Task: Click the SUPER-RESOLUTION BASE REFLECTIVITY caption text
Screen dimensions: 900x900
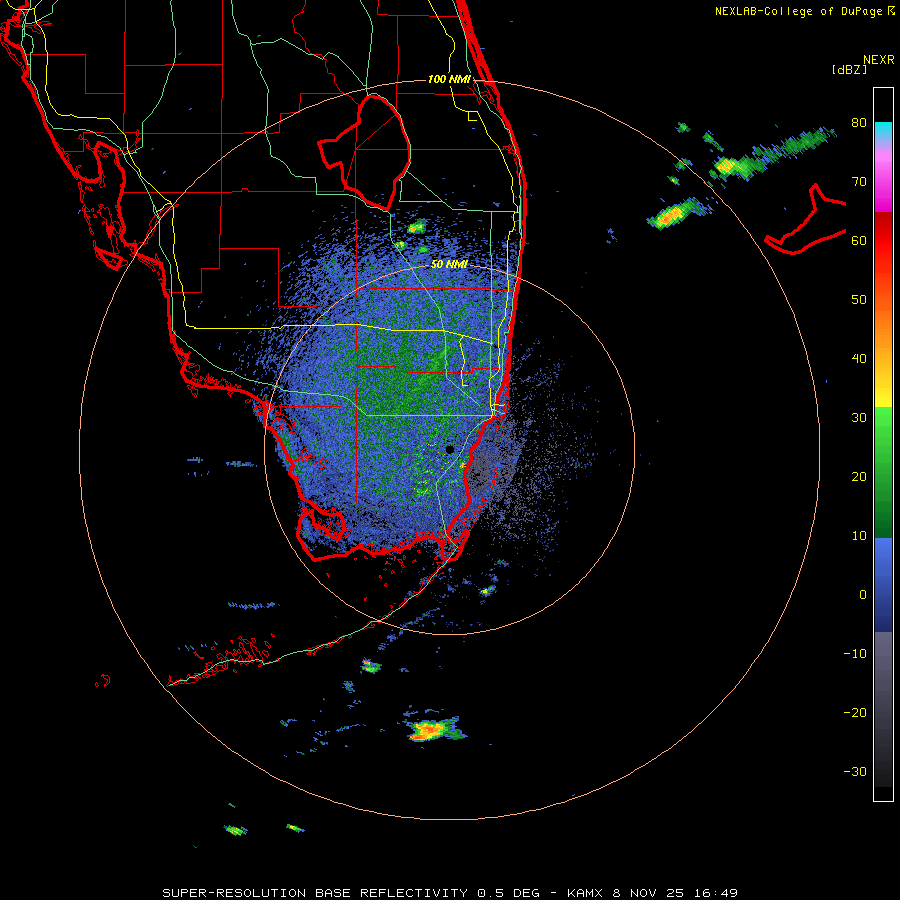Action: pyautogui.click(x=315, y=893)
